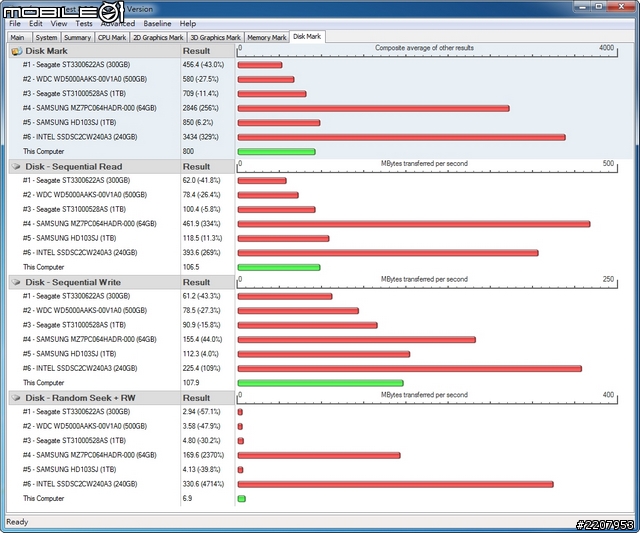This screenshot has width=640, height=533.
Task: Open the File menu
Action: coord(15,24)
